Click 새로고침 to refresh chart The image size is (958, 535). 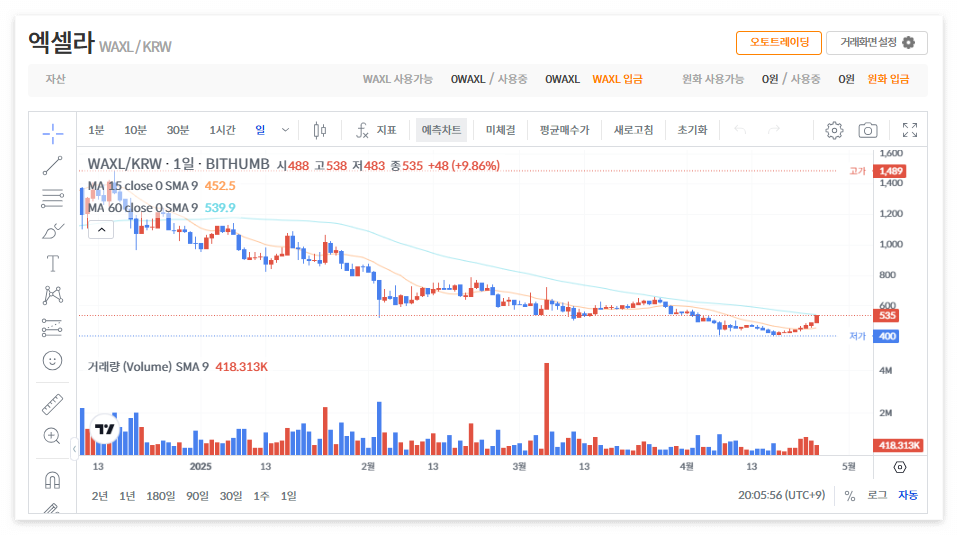pos(633,130)
